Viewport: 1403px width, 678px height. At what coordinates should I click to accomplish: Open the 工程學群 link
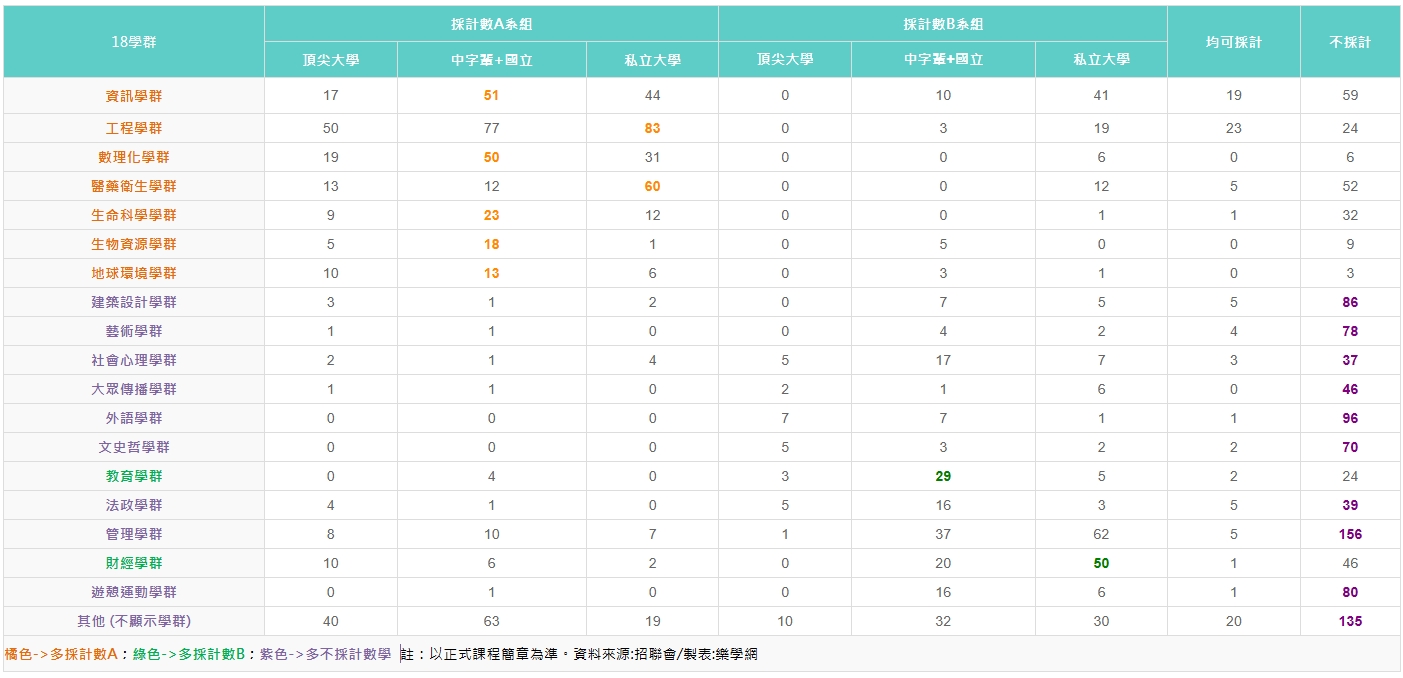[x=134, y=128]
